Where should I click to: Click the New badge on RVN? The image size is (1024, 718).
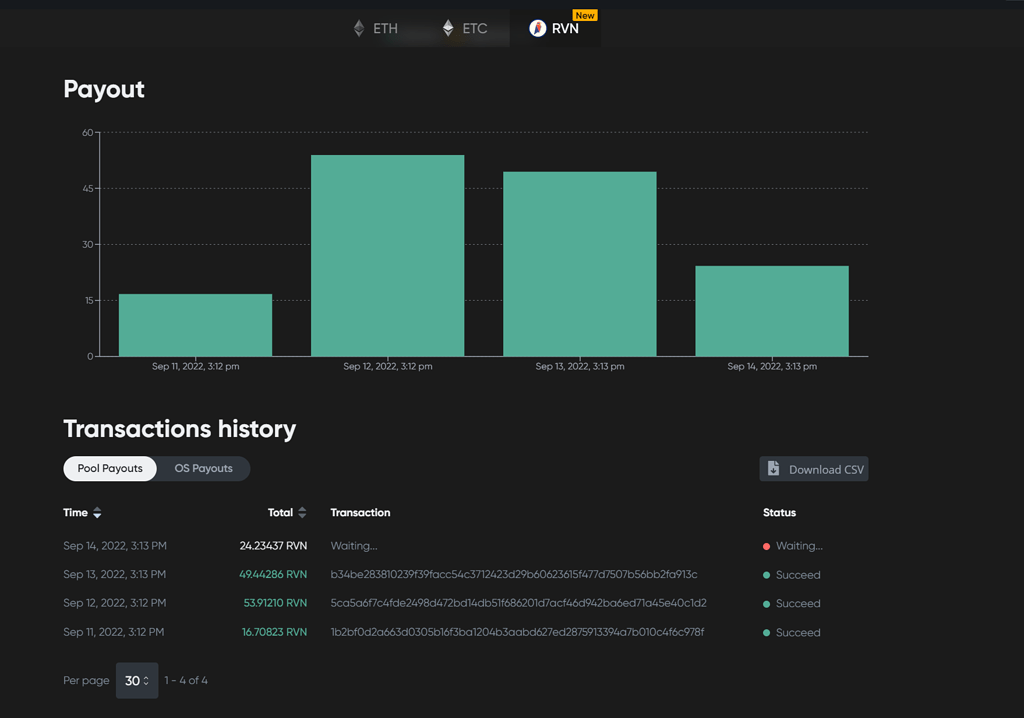pos(584,15)
